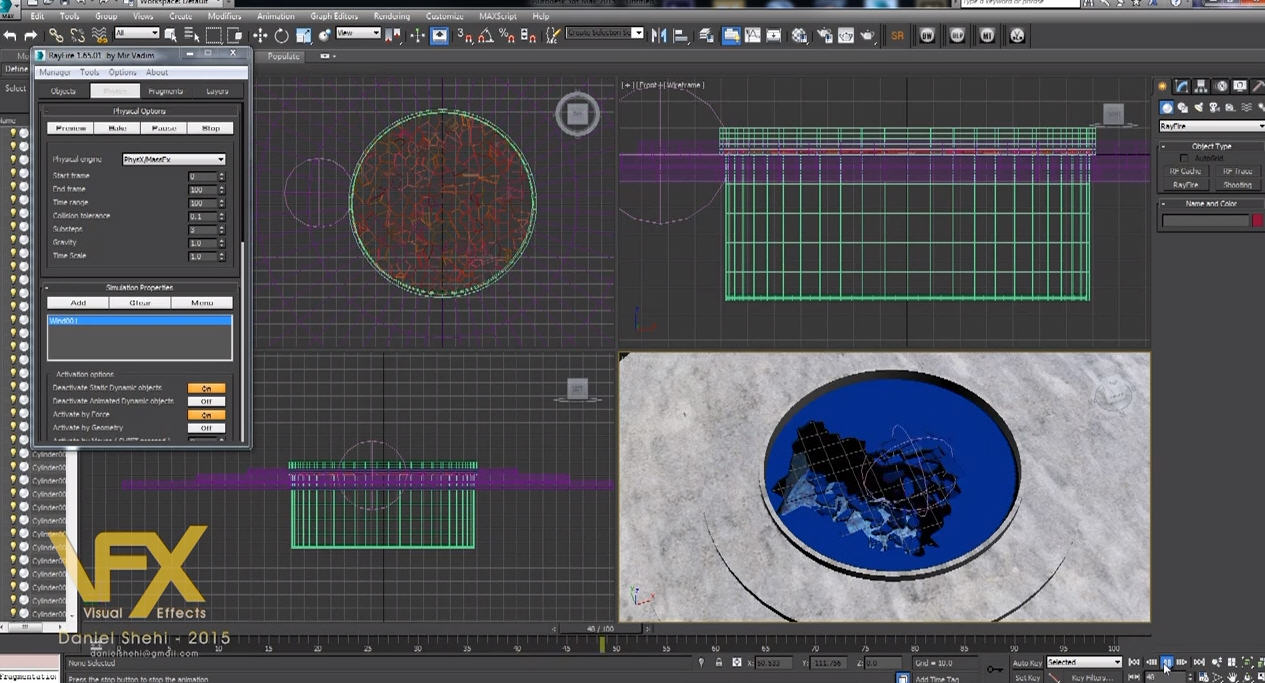Click the Undo arrow in main toolbar
1265x683 pixels.
[x=10, y=36]
